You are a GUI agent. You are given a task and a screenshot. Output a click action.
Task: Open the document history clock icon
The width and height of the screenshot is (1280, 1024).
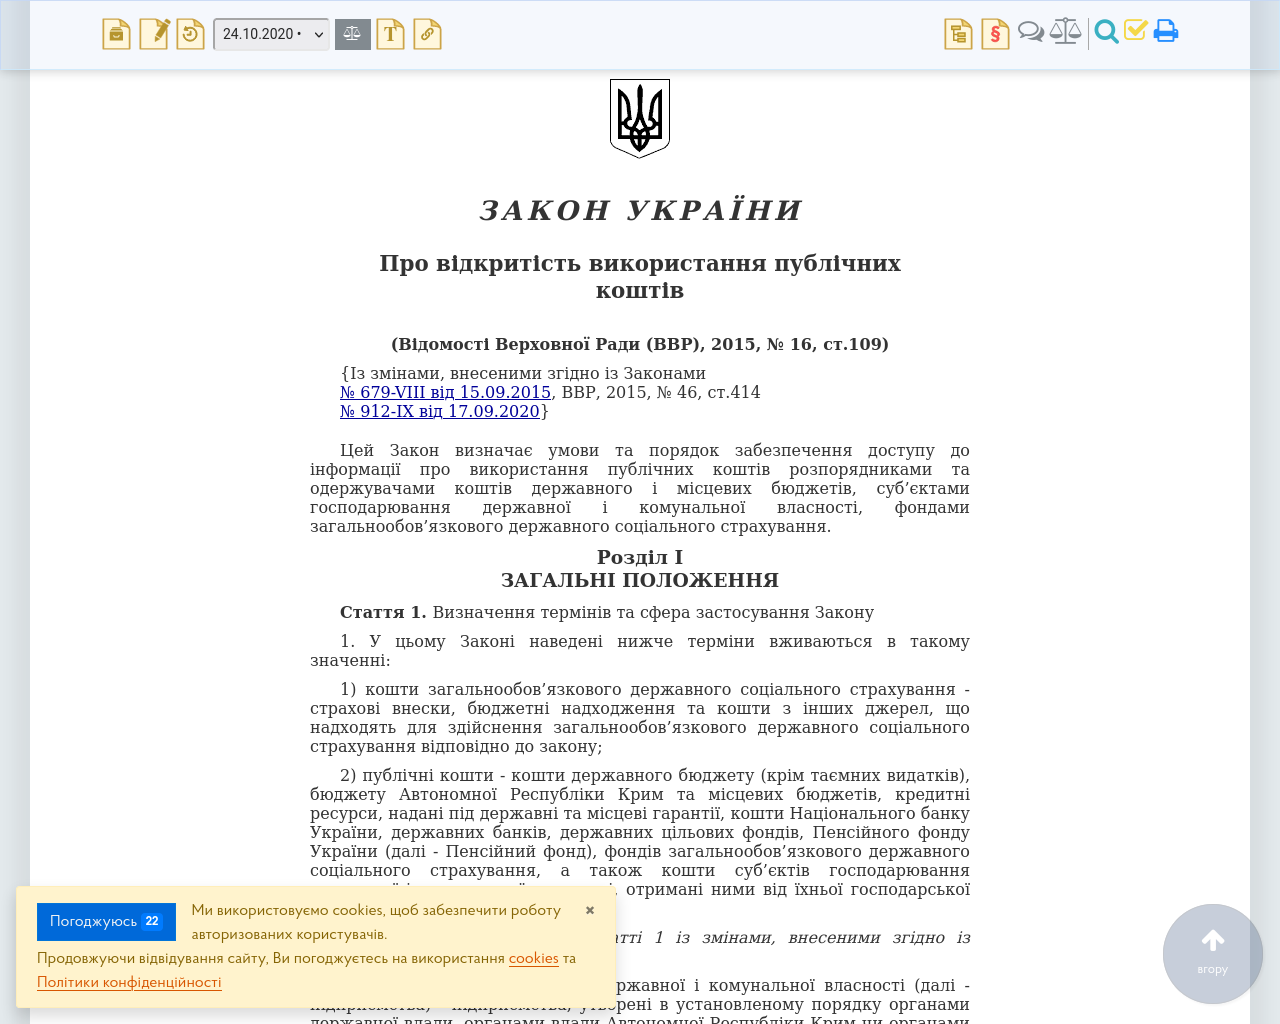coord(190,34)
